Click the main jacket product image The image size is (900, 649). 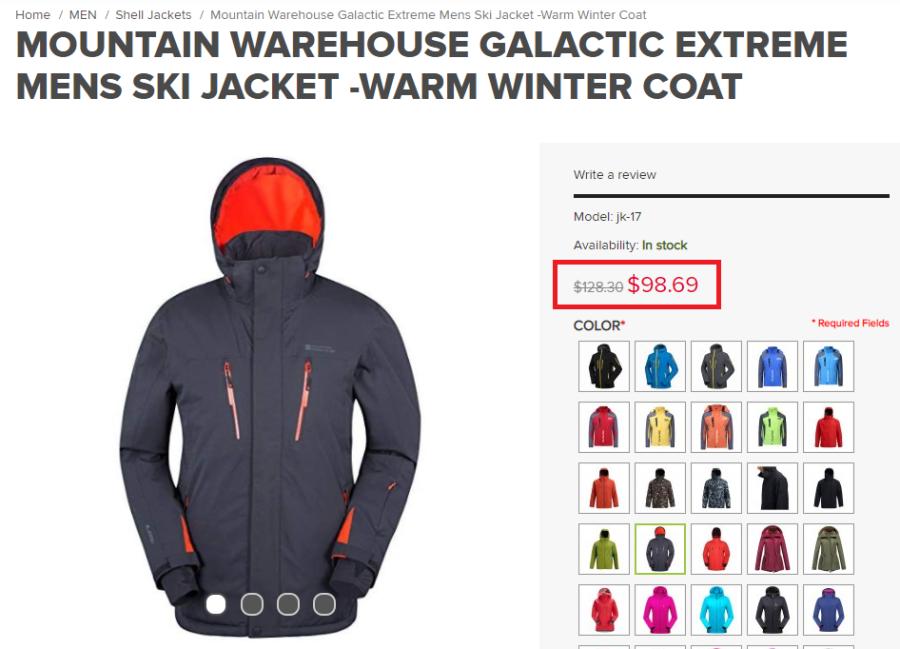pyautogui.click(x=270, y=397)
